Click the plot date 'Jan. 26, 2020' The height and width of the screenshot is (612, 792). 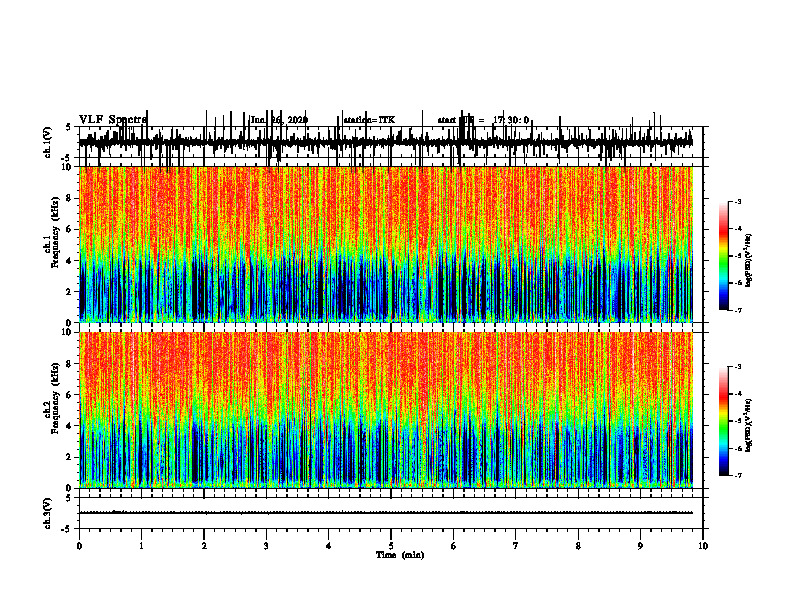coord(279,120)
